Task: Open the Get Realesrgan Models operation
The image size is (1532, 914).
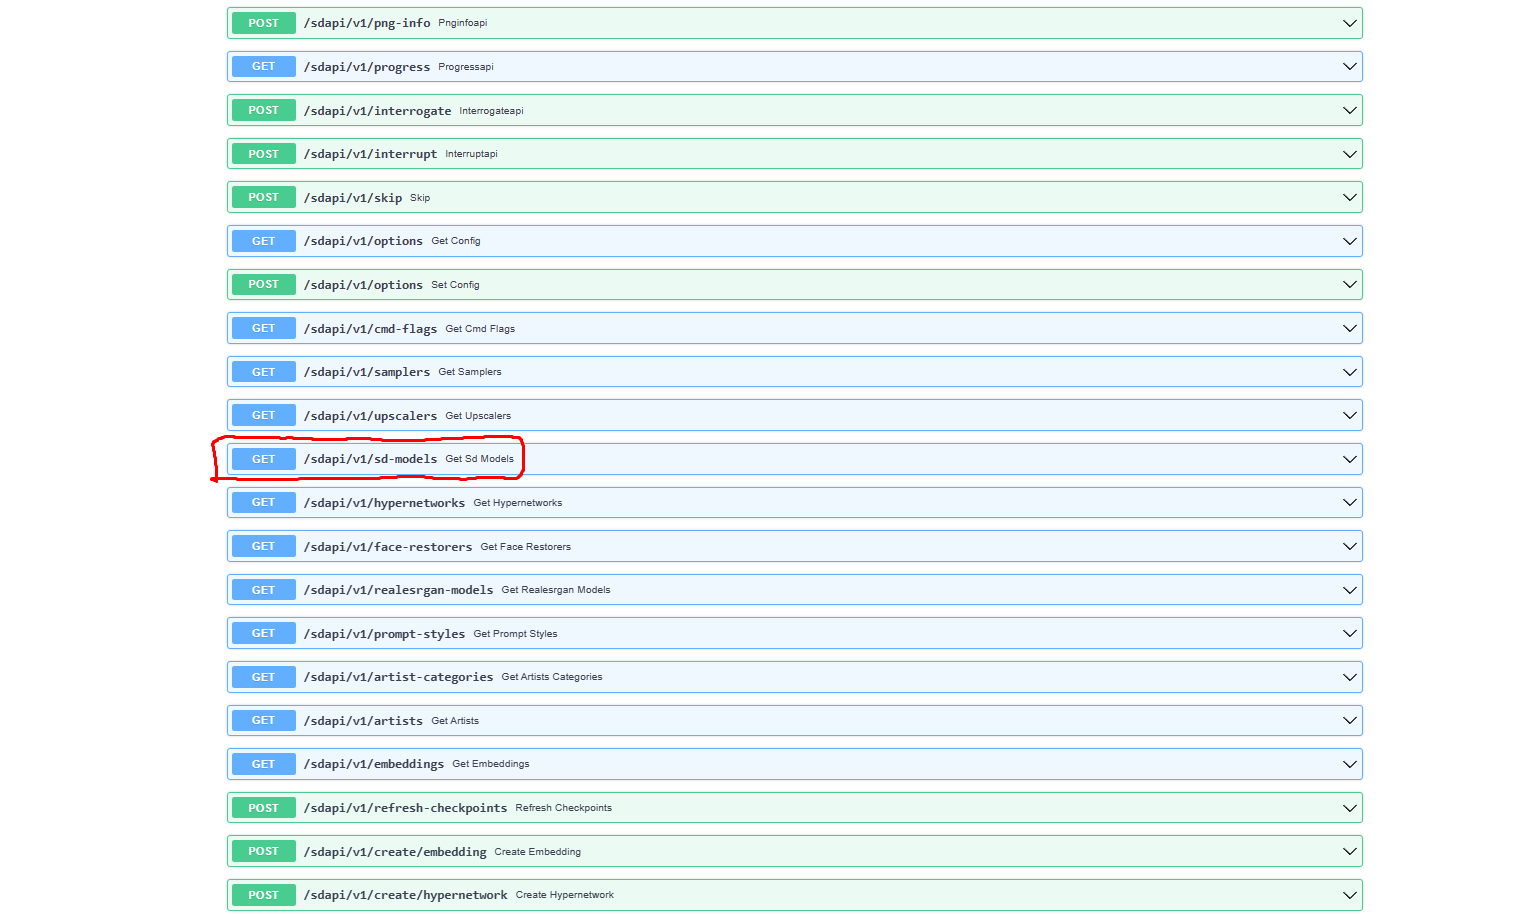Action: 1349,589
